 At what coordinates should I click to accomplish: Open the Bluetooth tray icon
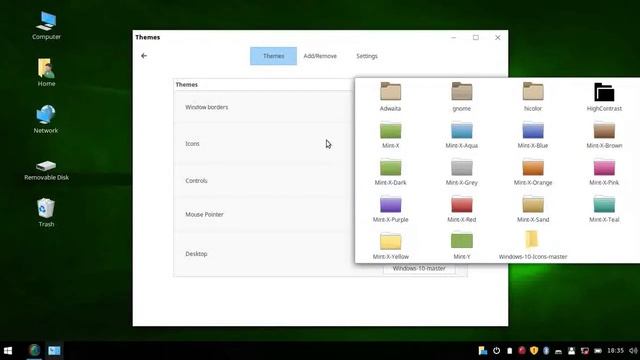coord(546,351)
